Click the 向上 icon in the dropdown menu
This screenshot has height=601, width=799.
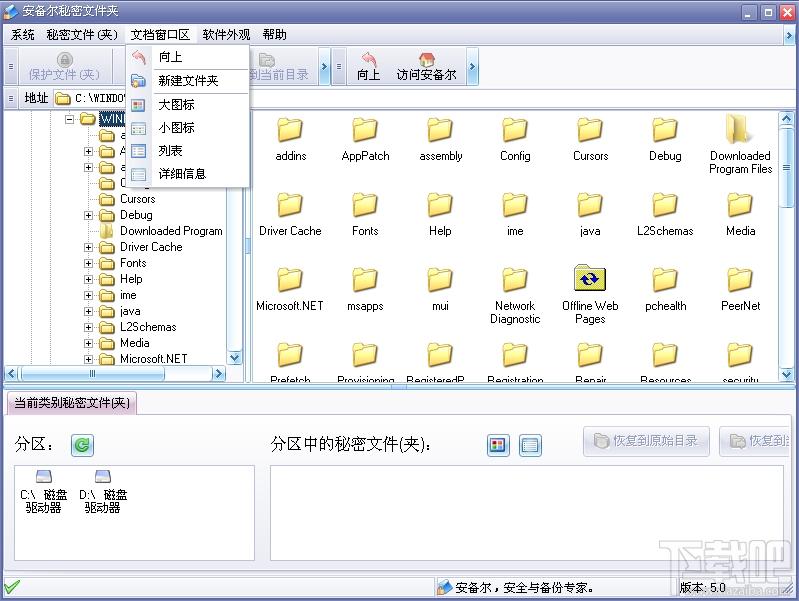coord(139,57)
